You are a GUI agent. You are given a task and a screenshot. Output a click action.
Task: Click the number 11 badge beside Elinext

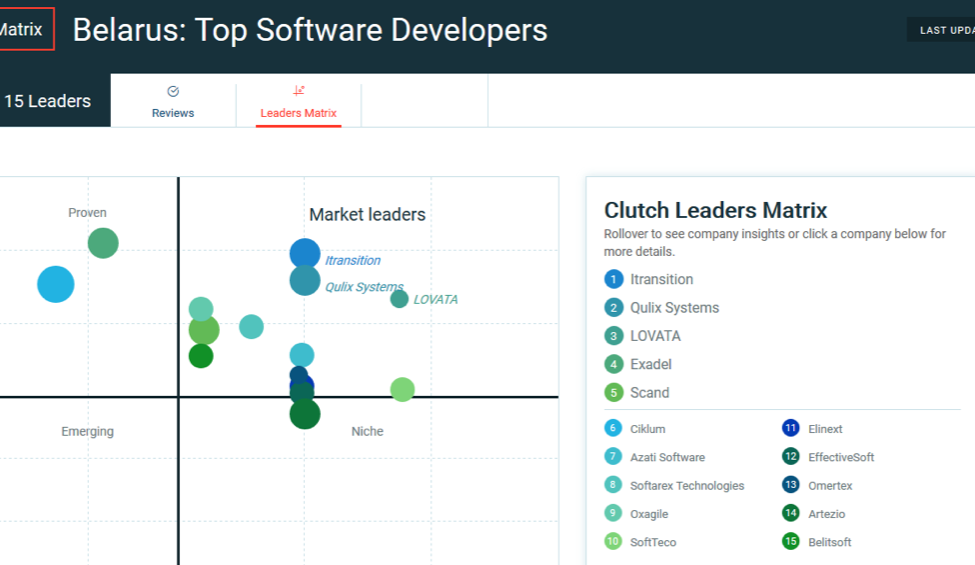tap(791, 428)
